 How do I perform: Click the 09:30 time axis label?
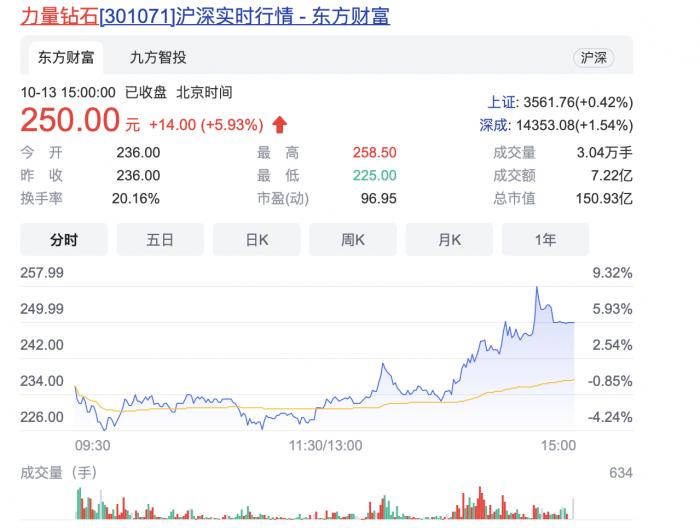pos(92,445)
